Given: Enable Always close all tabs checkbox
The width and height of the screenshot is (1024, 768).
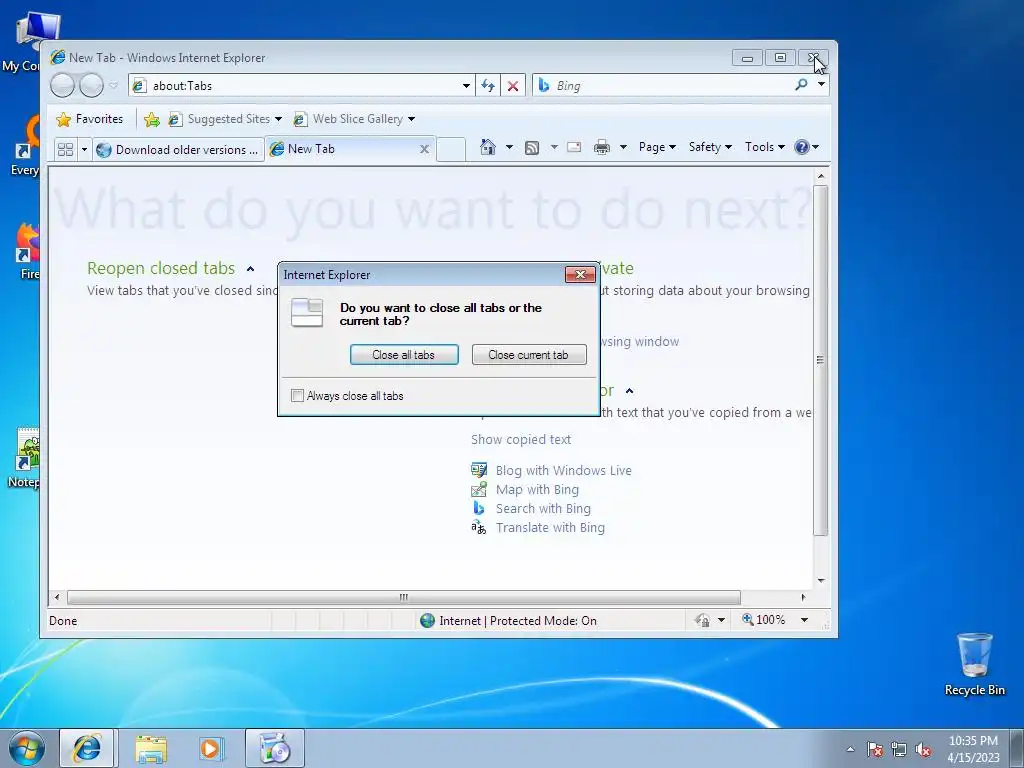Looking at the screenshot, I should tap(297, 396).
